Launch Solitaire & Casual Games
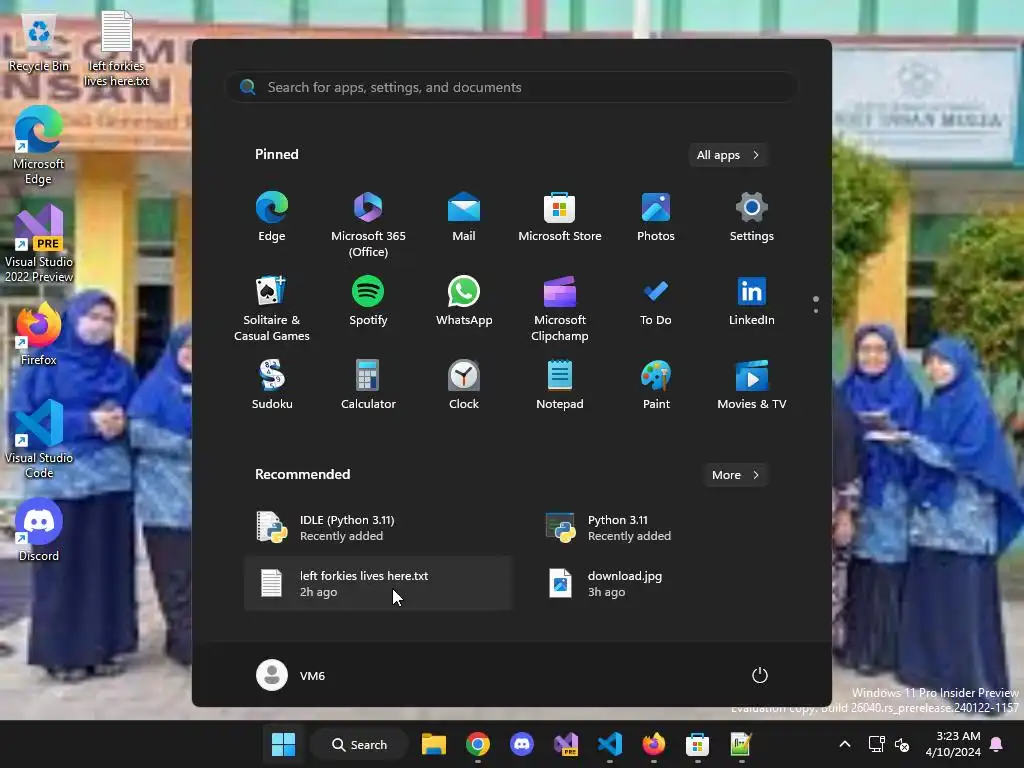1024x768 pixels. [x=272, y=308]
